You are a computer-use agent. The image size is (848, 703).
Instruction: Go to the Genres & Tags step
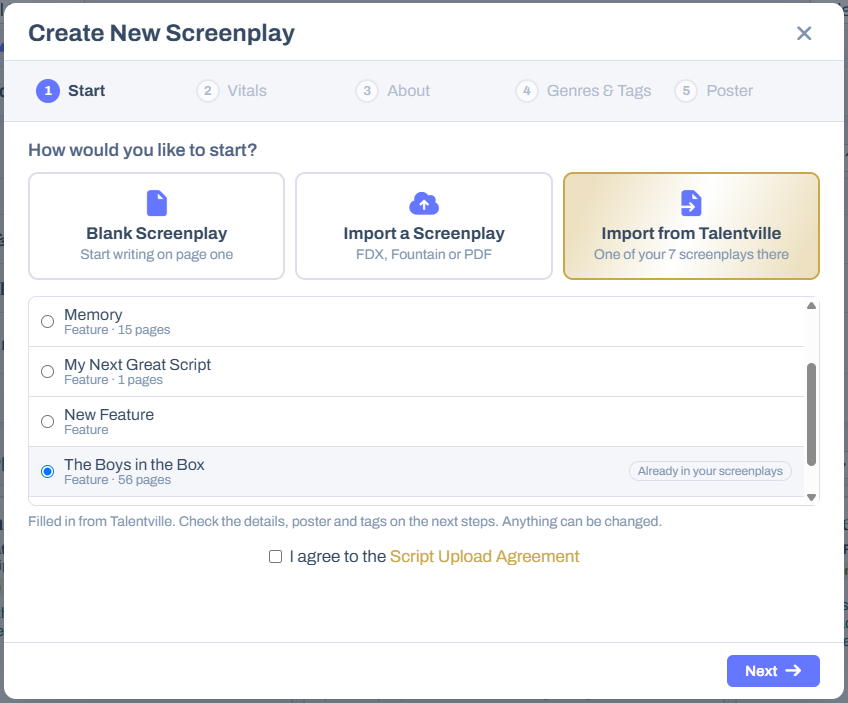coord(583,91)
